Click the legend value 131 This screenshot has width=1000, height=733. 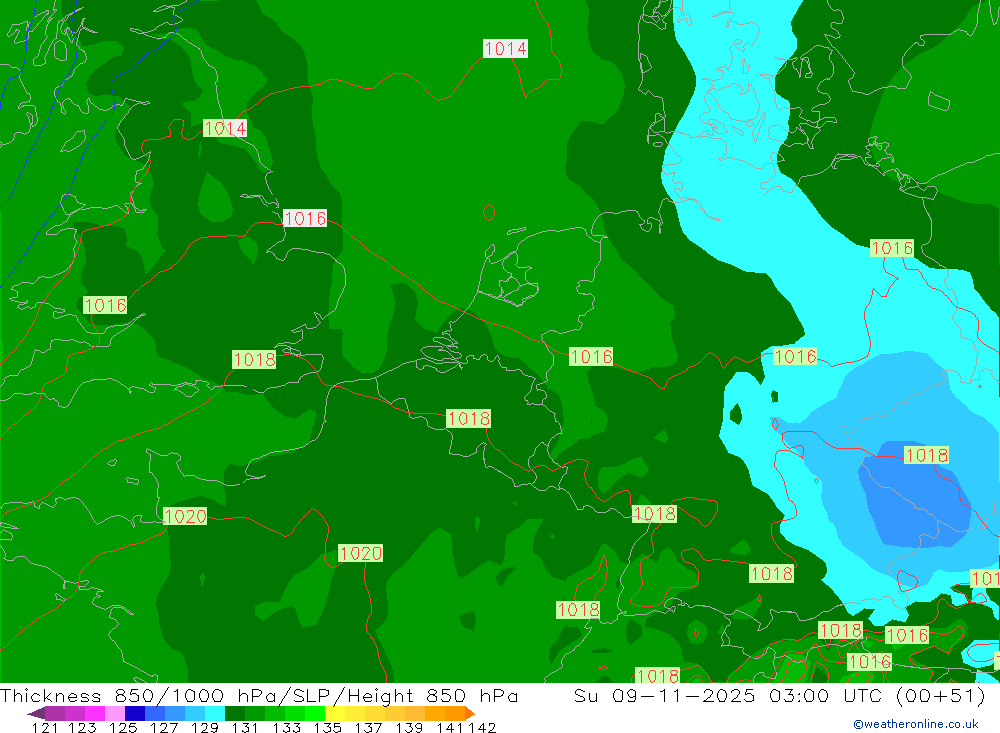(245, 727)
